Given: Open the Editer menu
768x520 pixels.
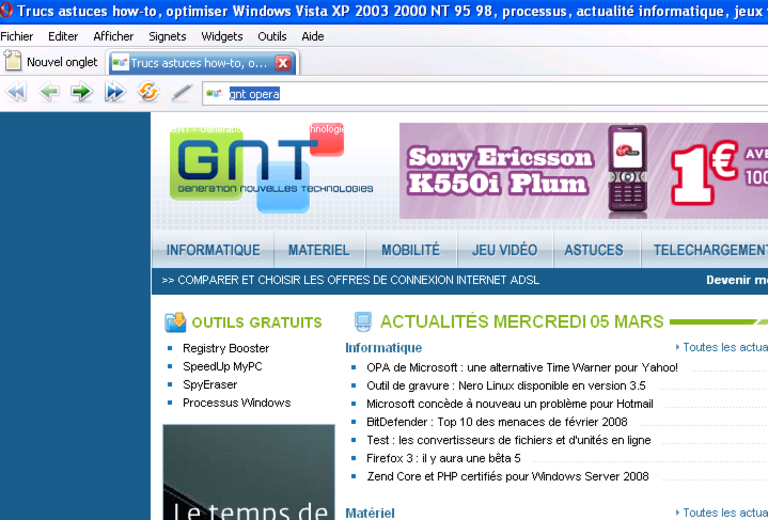Looking at the screenshot, I should tap(63, 36).
